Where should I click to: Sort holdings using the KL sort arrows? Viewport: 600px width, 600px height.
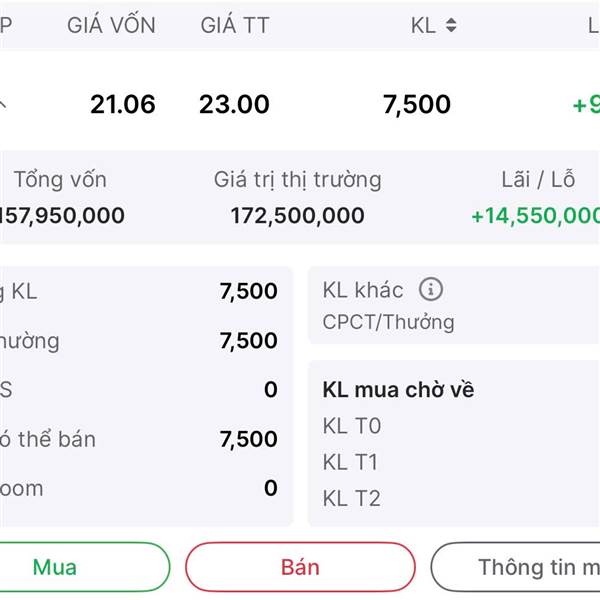[x=451, y=26]
